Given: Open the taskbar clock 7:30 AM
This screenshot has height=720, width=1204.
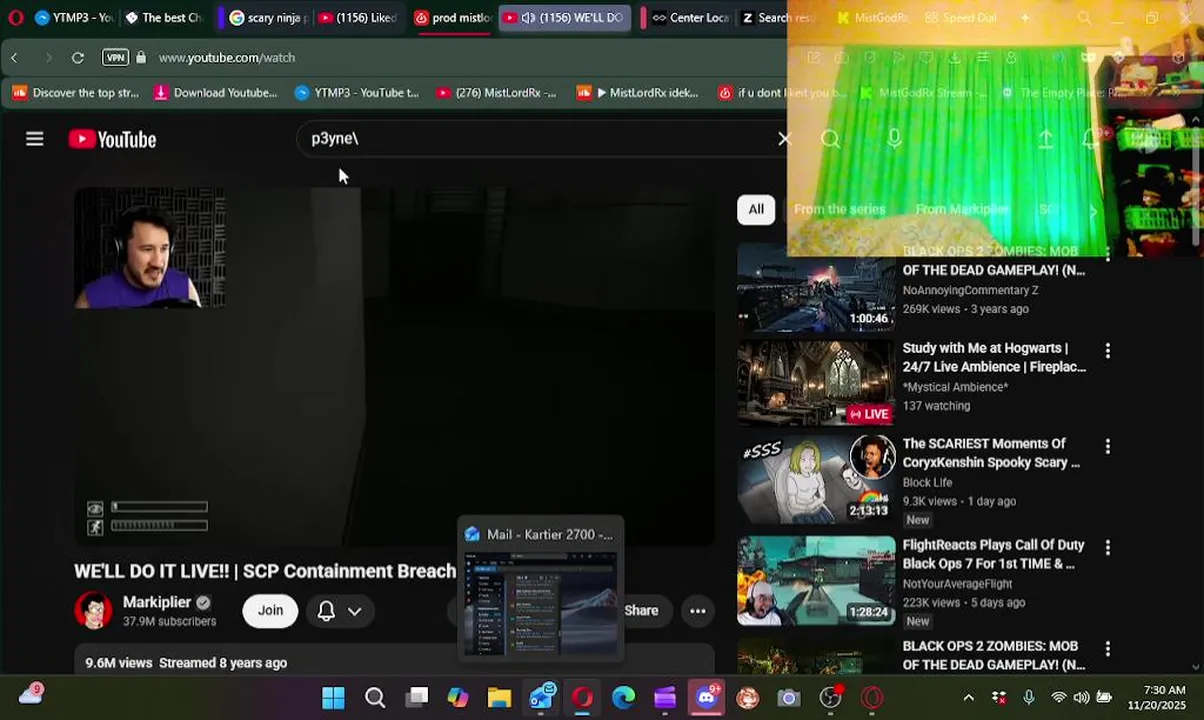Looking at the screenshot, I should click(x=1156, y=698).
